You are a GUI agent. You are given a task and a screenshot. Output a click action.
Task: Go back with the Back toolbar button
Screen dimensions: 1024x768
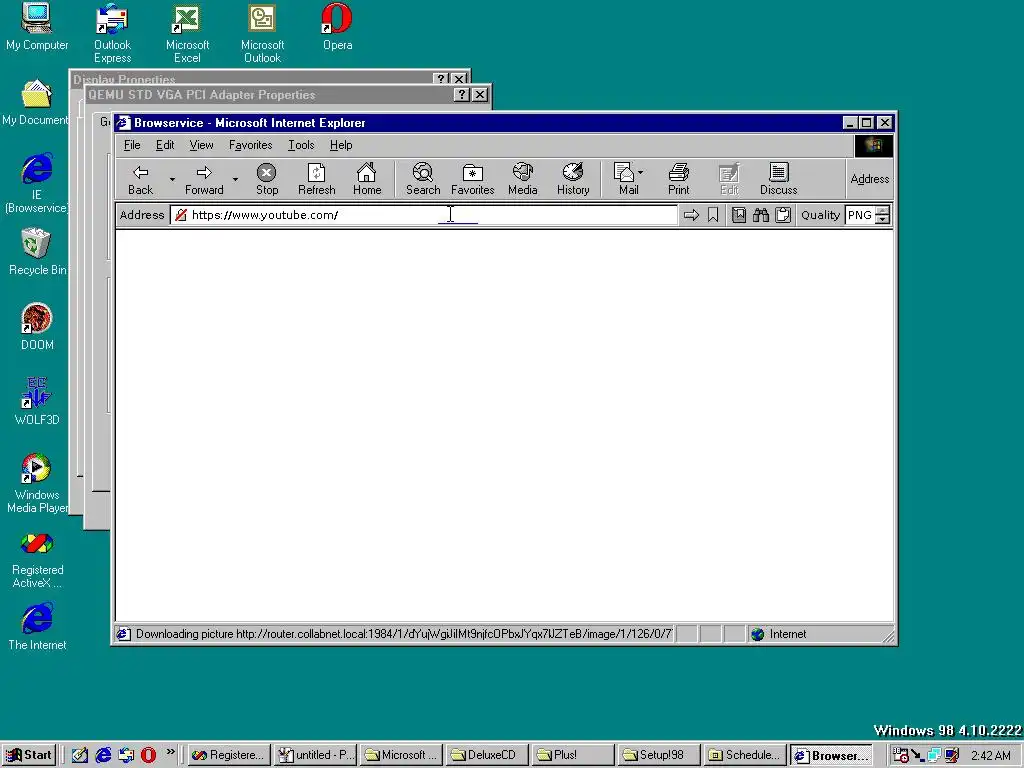(x=140, y=179)
